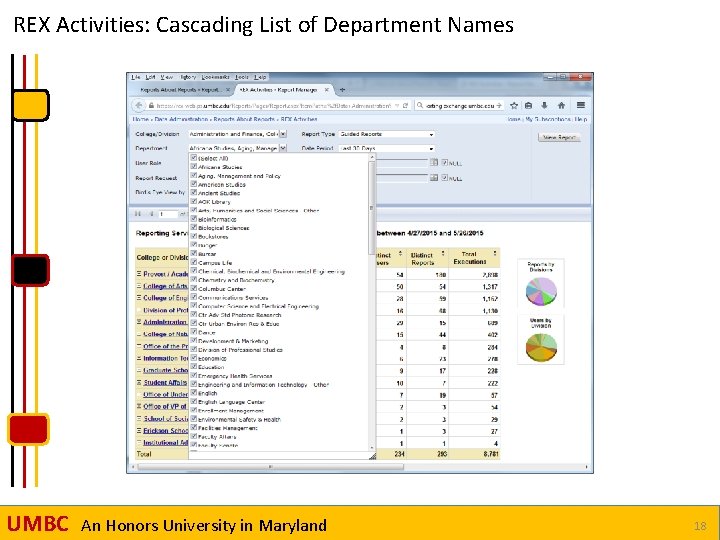This screenshot has height=540, width=720.
Task: Expand the College of Arts row
Action: [139, 286]
